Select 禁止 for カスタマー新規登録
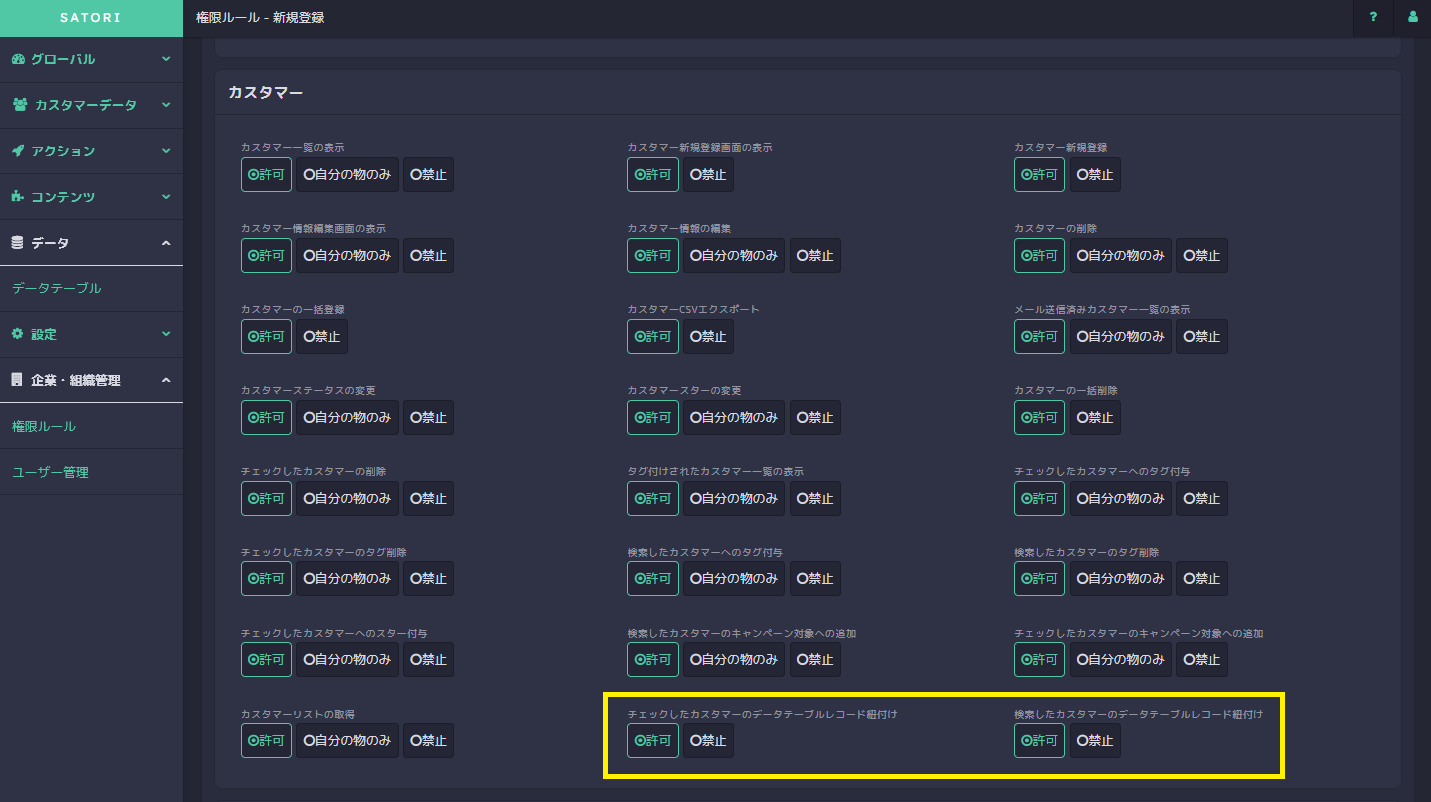 click(1095, 174)
